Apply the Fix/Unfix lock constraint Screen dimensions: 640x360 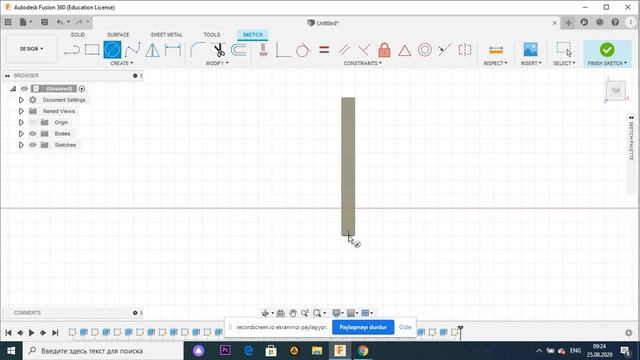pos(384,50)
